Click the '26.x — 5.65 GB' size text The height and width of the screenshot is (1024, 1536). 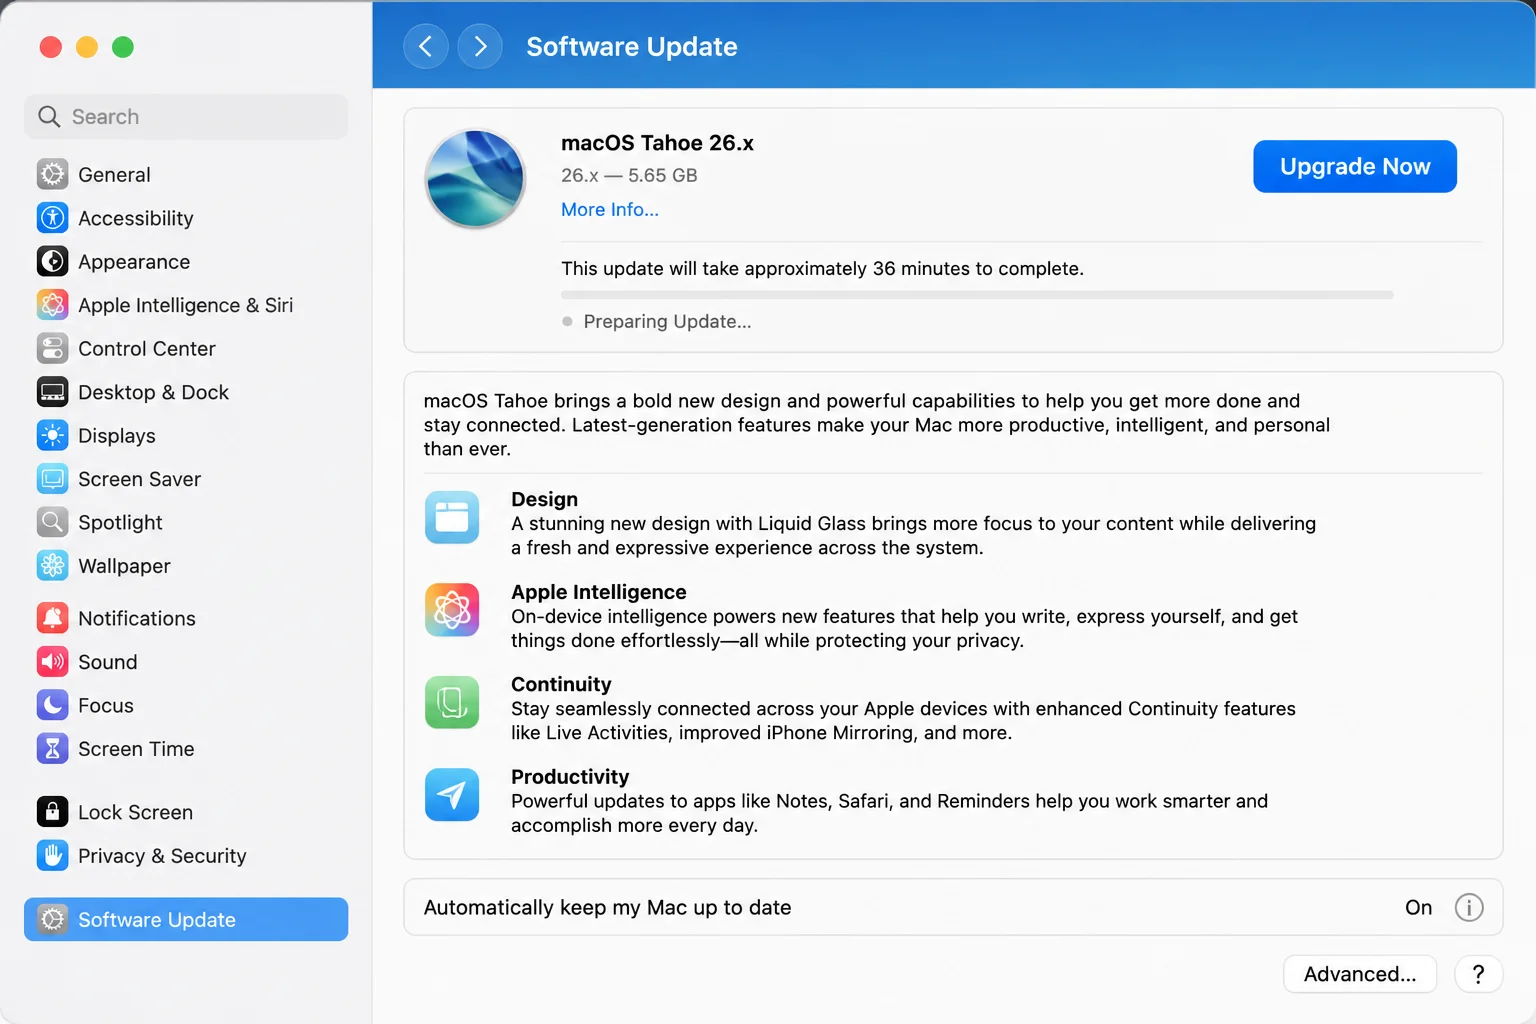[629, 175]
